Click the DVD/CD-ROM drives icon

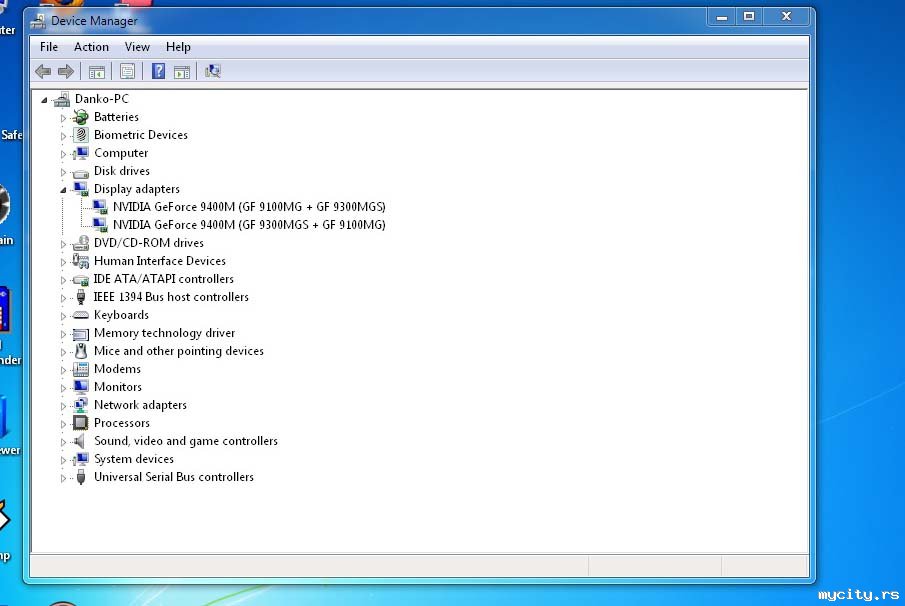[x=81, y=243]
